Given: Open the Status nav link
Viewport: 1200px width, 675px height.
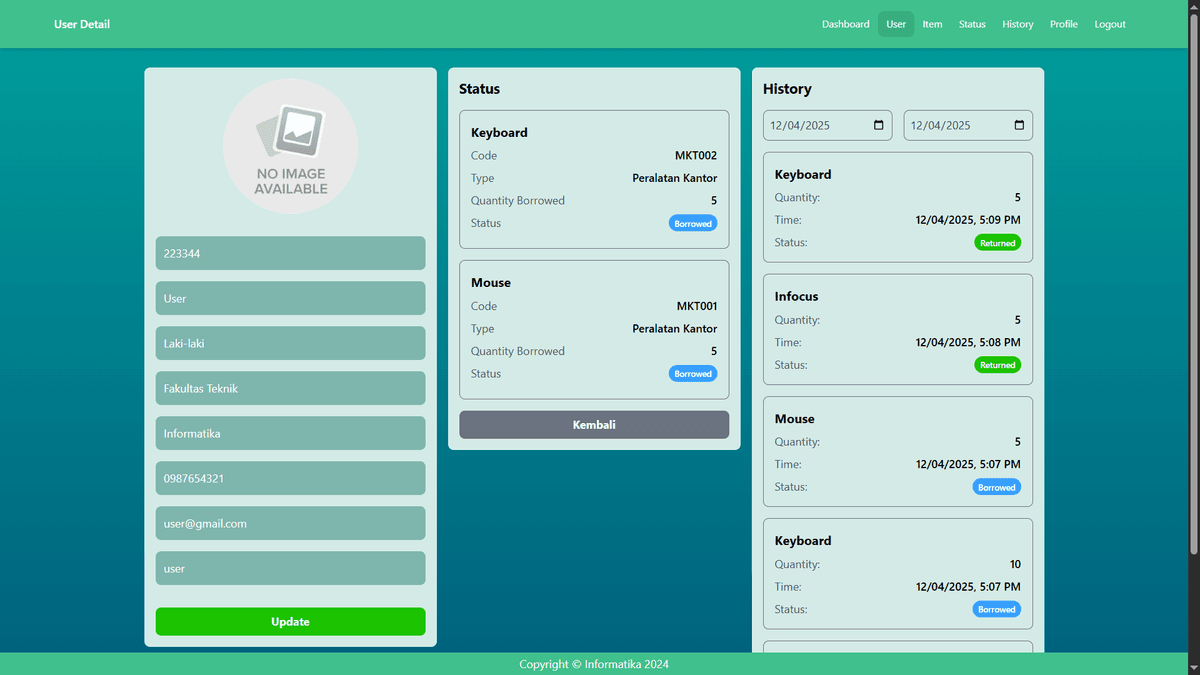Looking at the screenshot, I should click(972, 24).
